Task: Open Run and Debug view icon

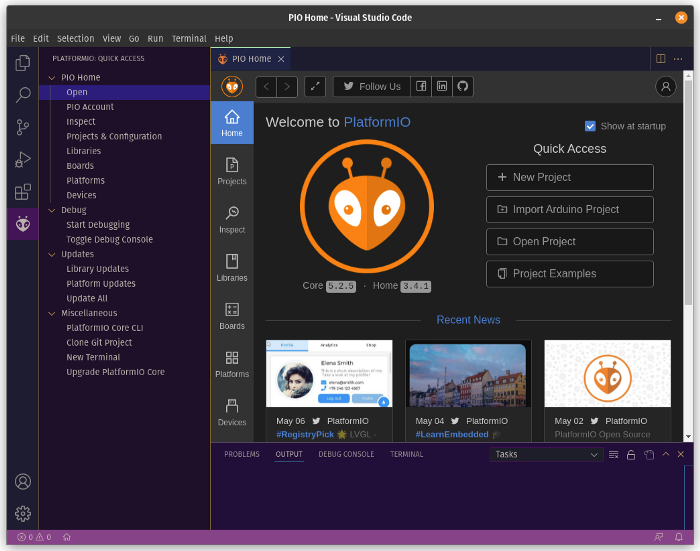Action: point(23,160)
